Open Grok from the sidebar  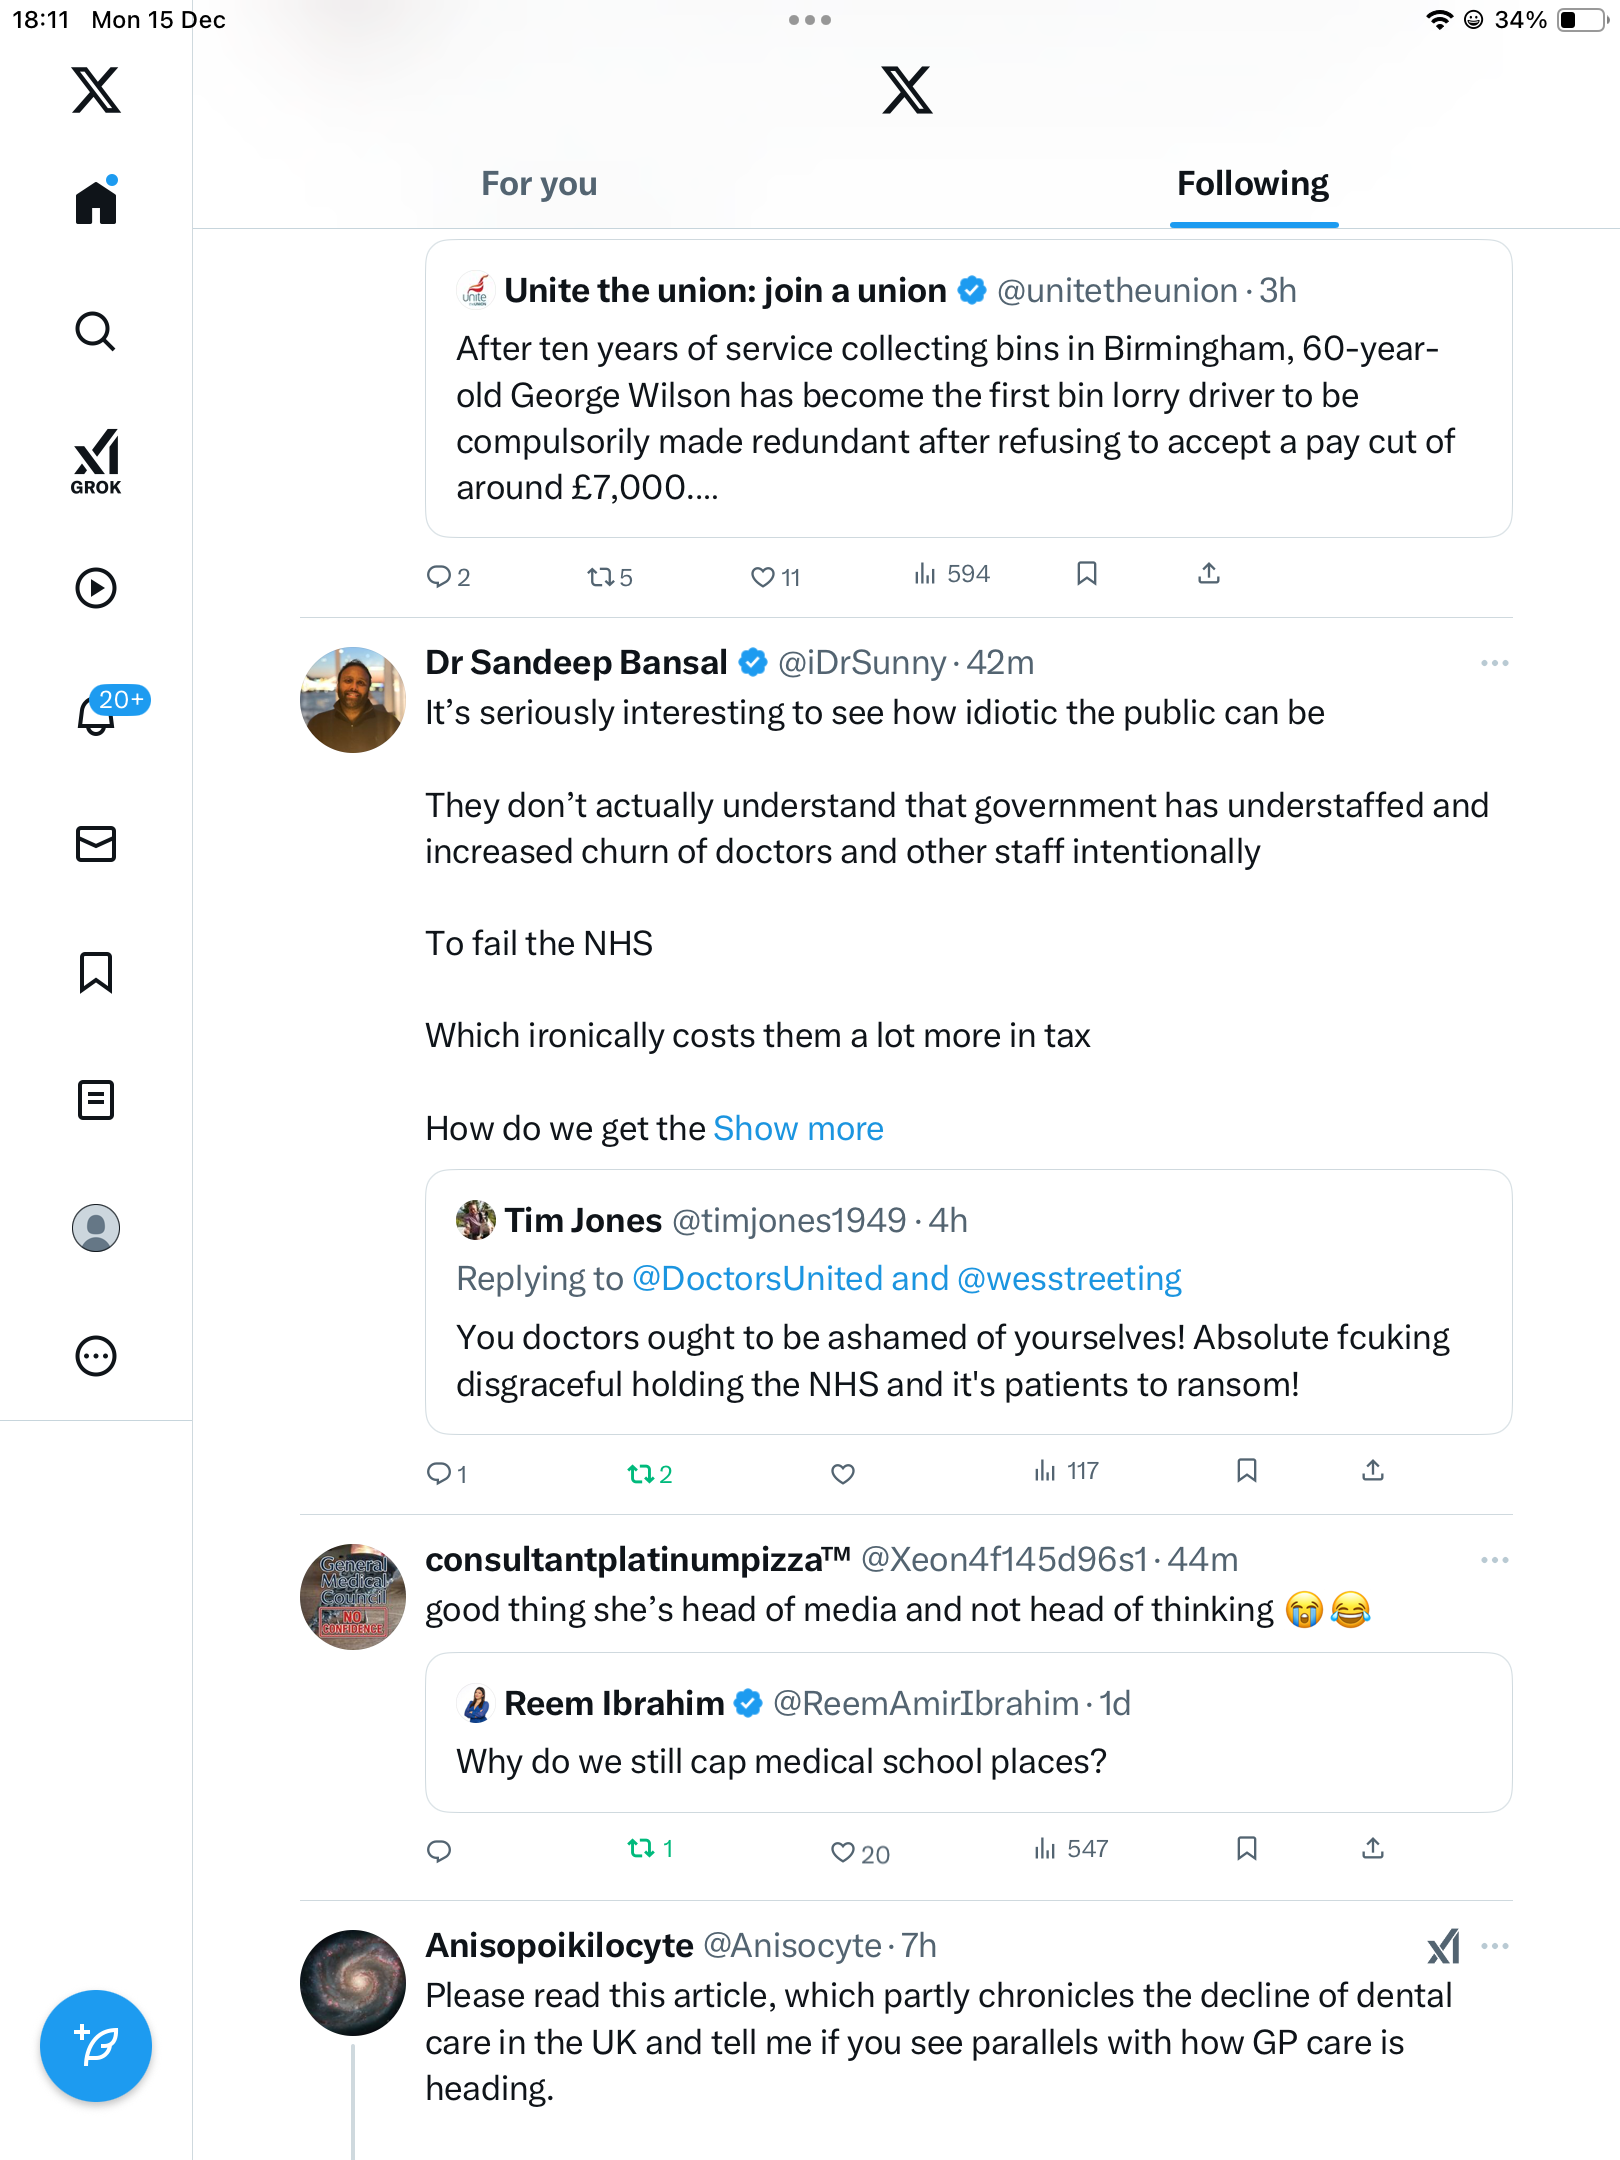[96, 462]
